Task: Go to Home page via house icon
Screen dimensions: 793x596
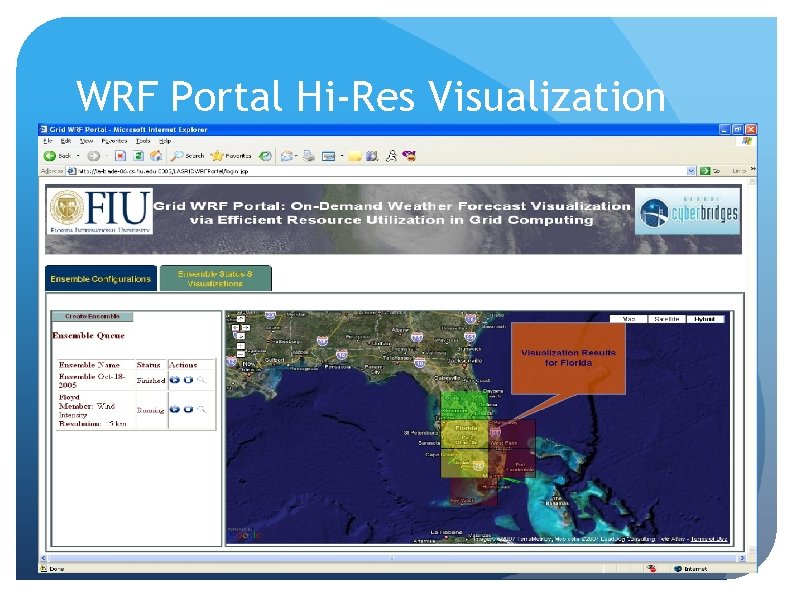Action: pyautogui.click(x=156, y=155)
